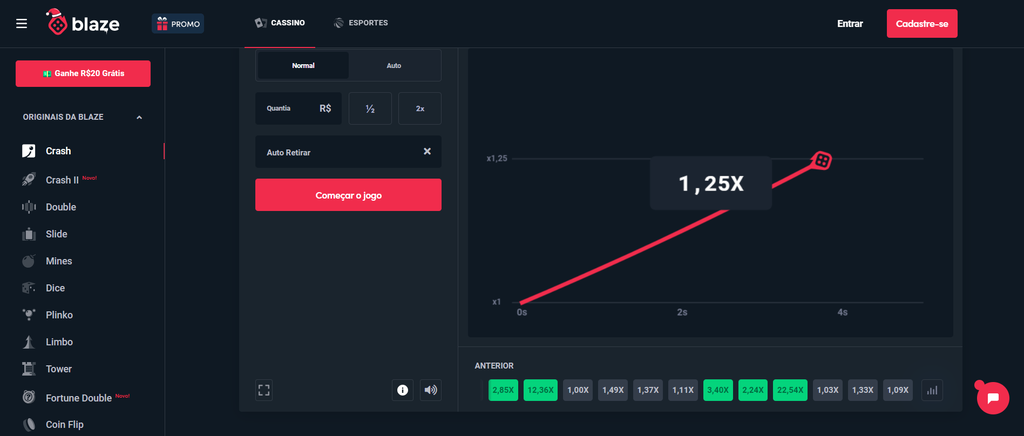Click the 1,33X previous result

[x=863, y=390]
